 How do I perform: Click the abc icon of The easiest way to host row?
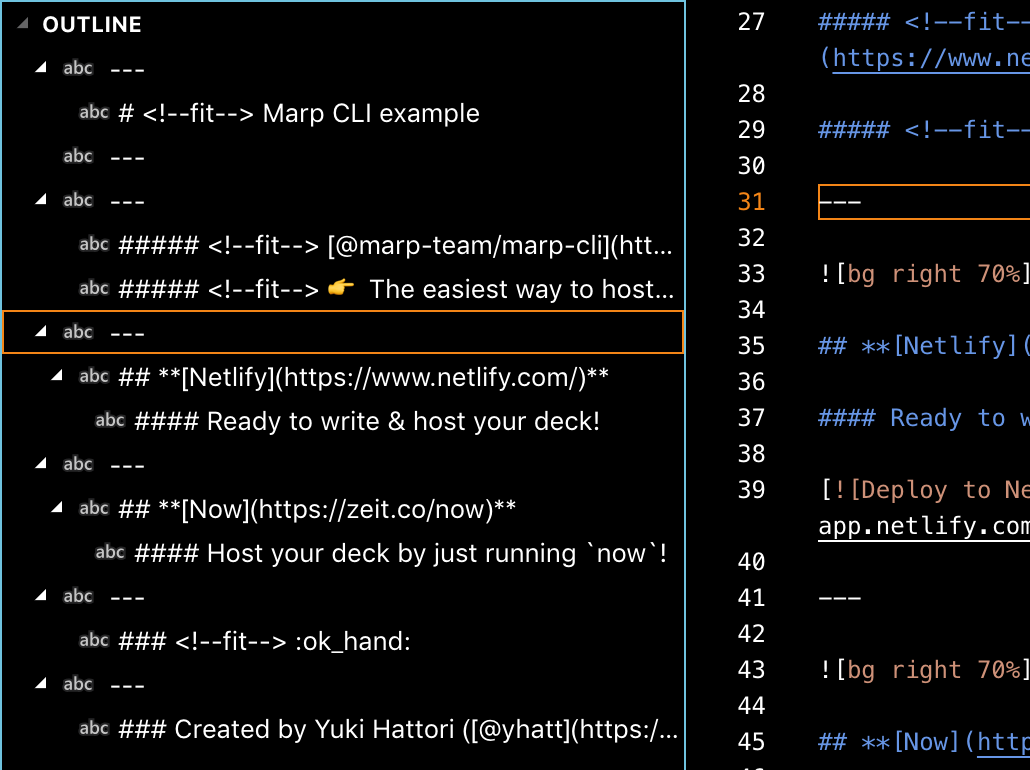pyautogui.click(x=94, y=288)
